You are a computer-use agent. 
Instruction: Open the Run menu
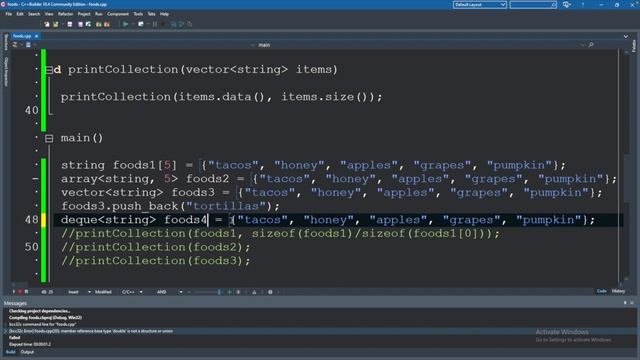pos(99,14)
